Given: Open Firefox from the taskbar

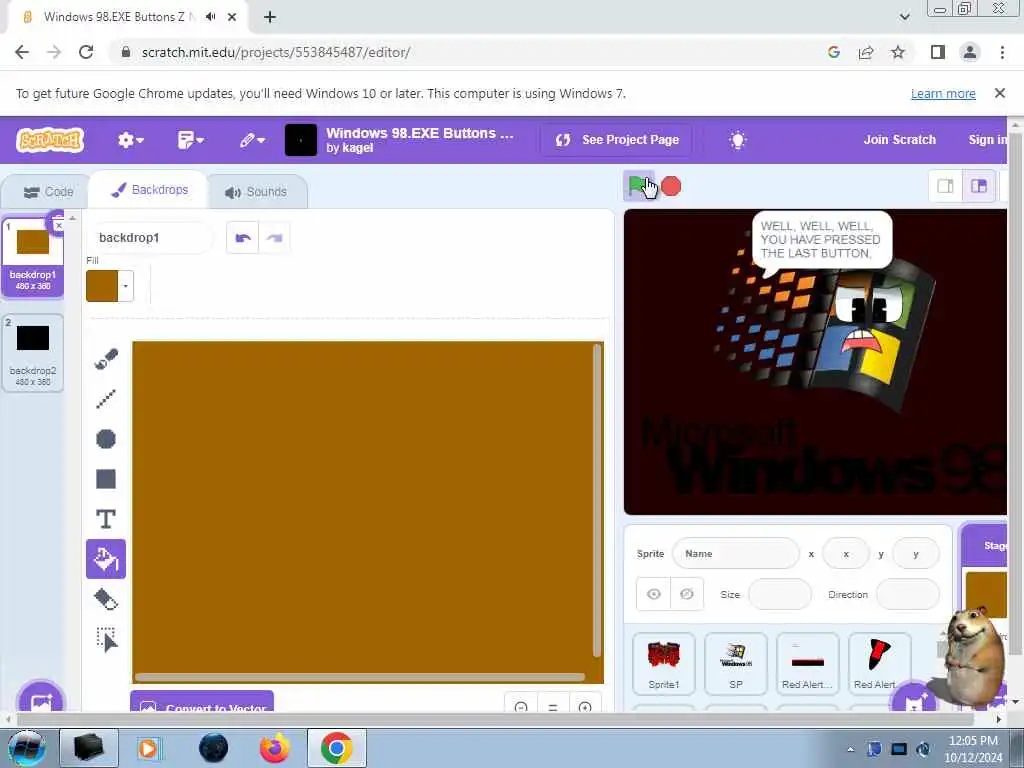Looking at the screenshot, I should click(275, 748).
